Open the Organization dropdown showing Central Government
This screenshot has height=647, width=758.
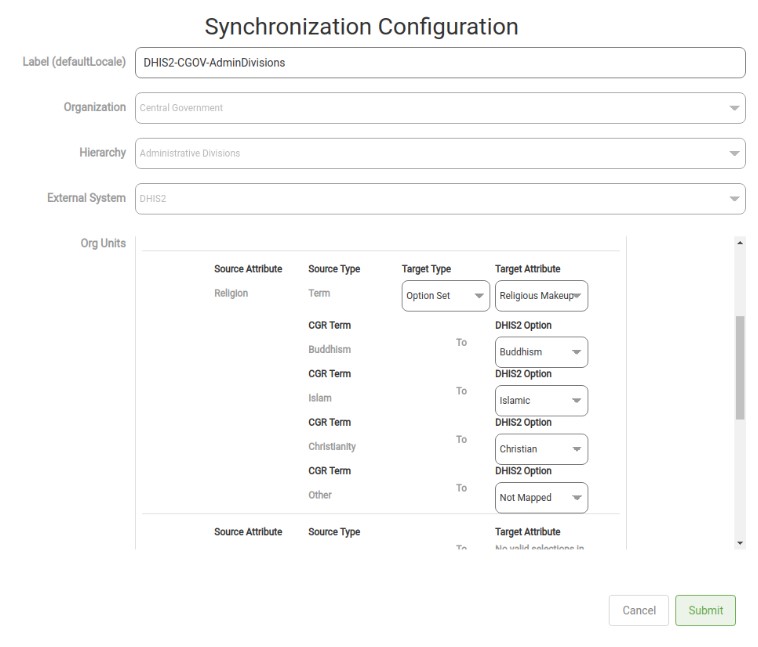(440, 108)
